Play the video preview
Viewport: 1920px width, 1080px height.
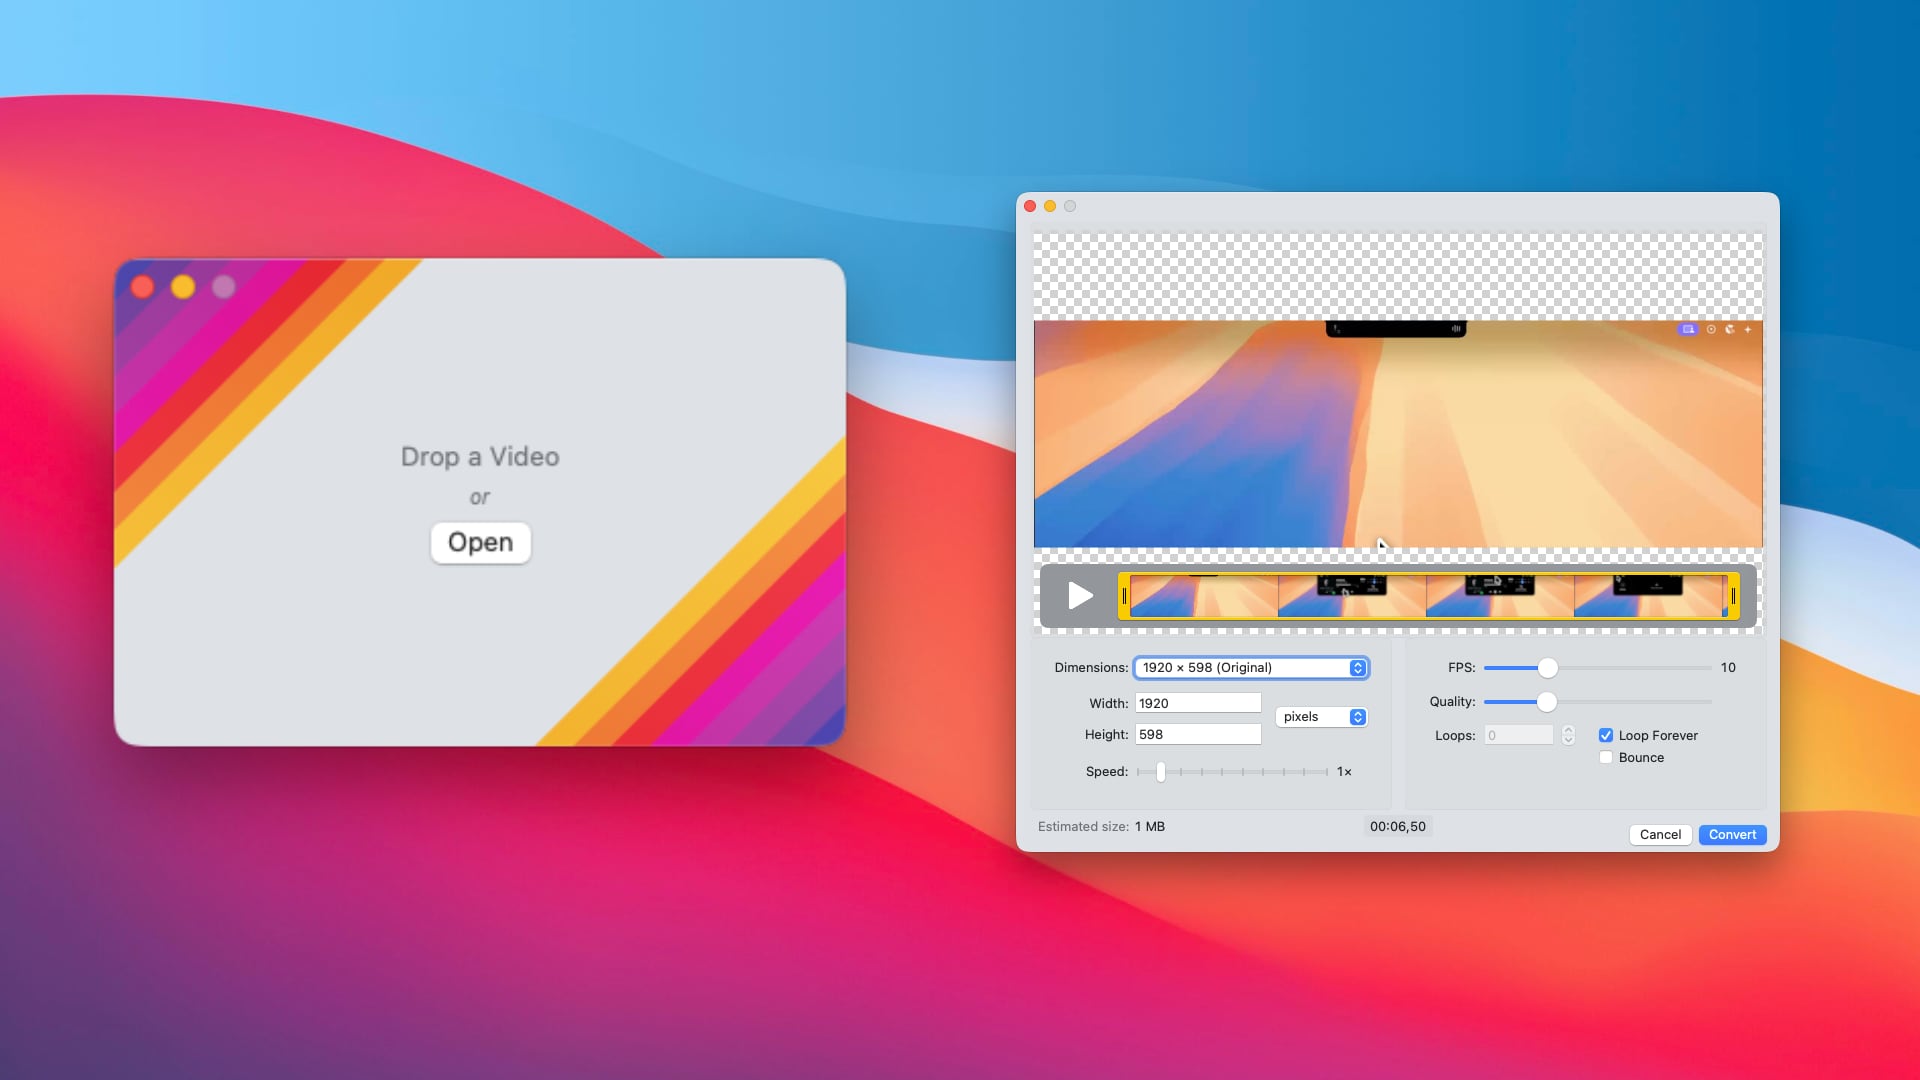click(x=1079, y=596)
